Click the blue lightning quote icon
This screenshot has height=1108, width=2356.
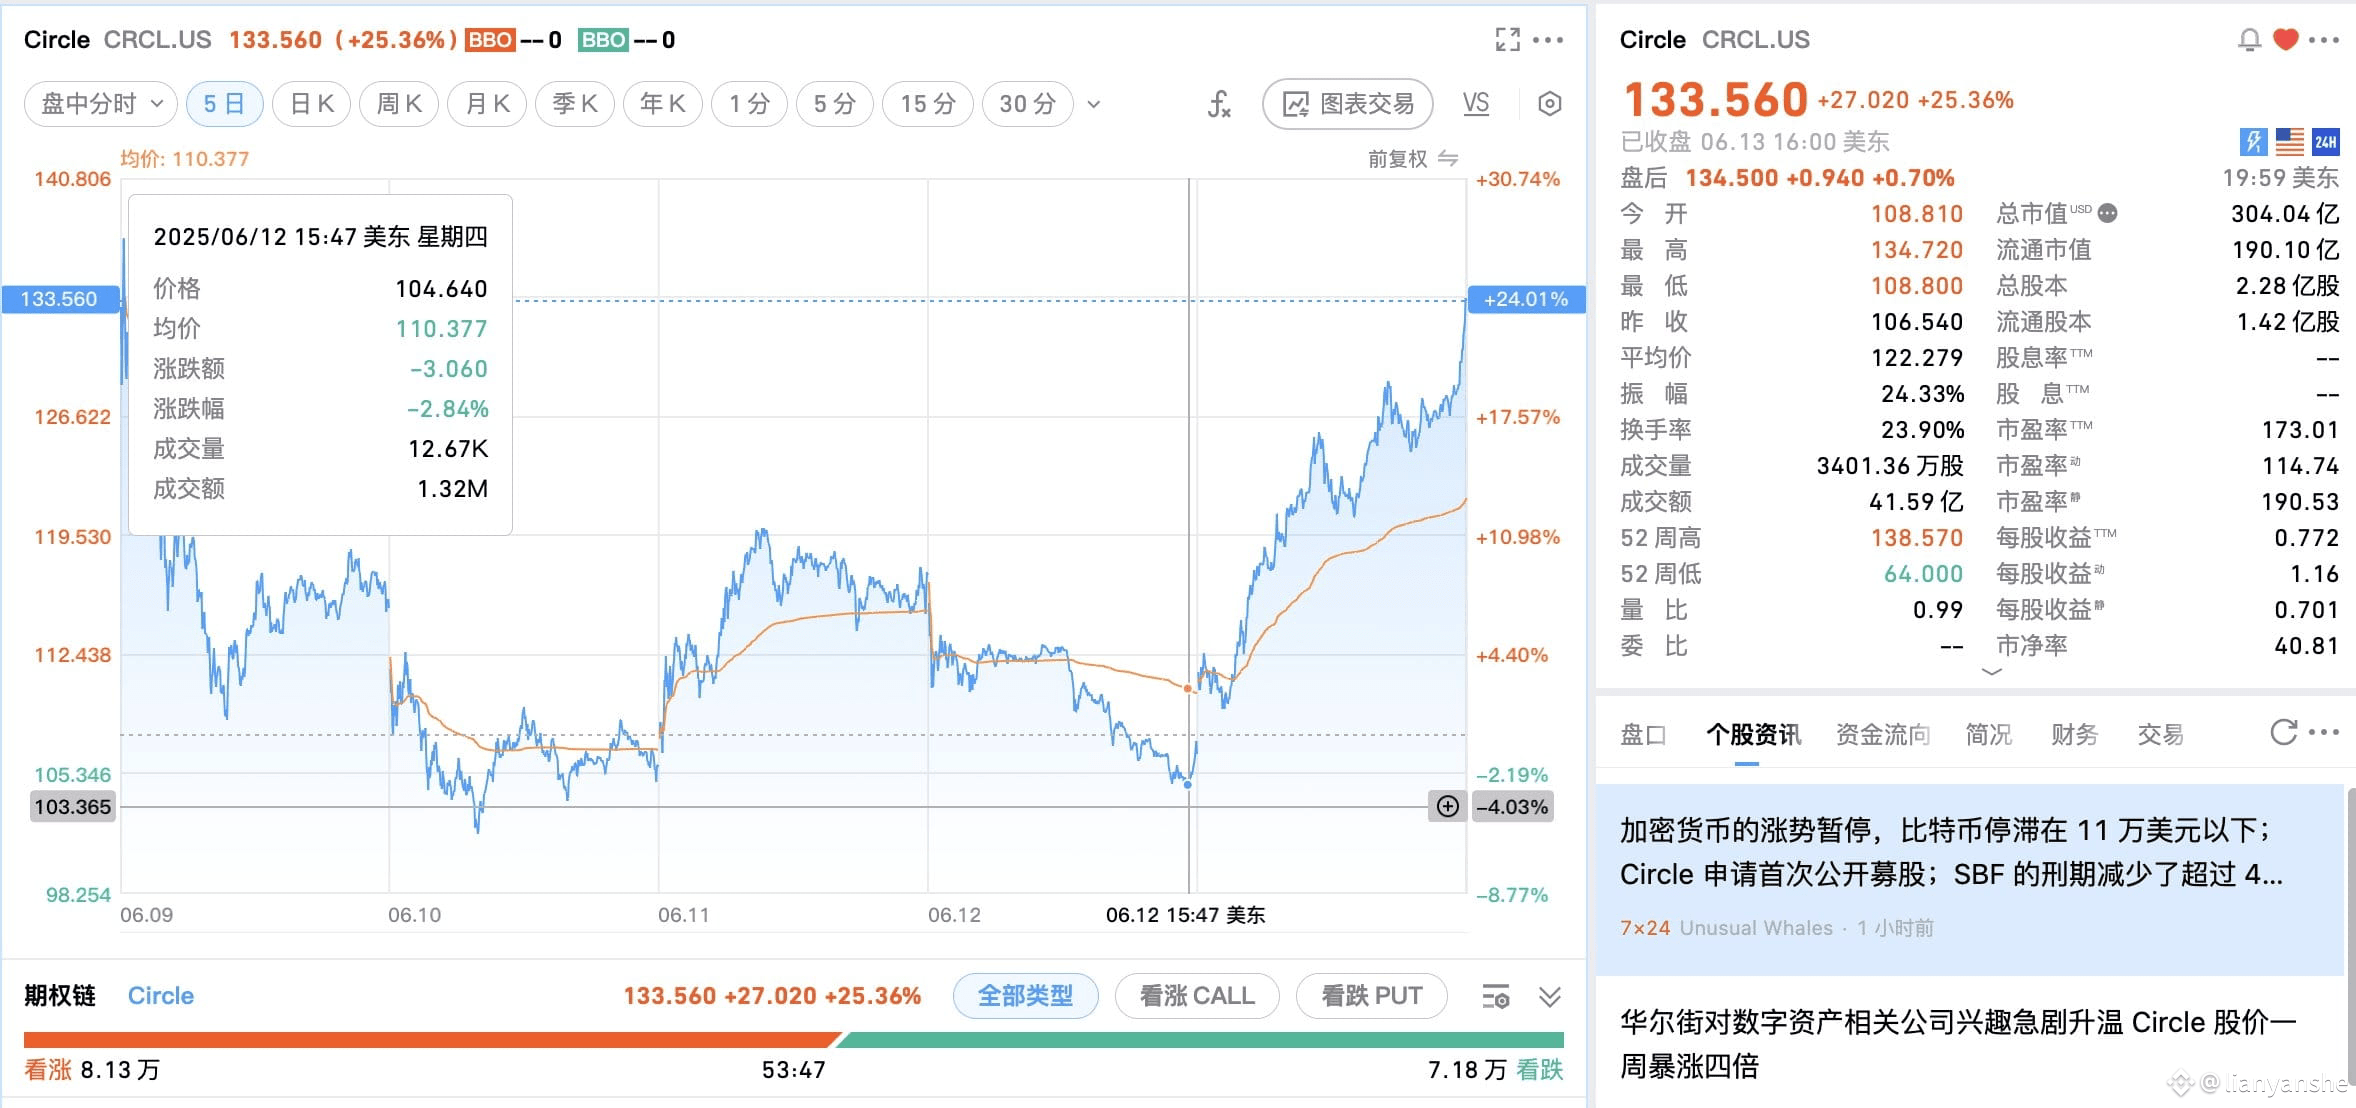point(2253,142)
